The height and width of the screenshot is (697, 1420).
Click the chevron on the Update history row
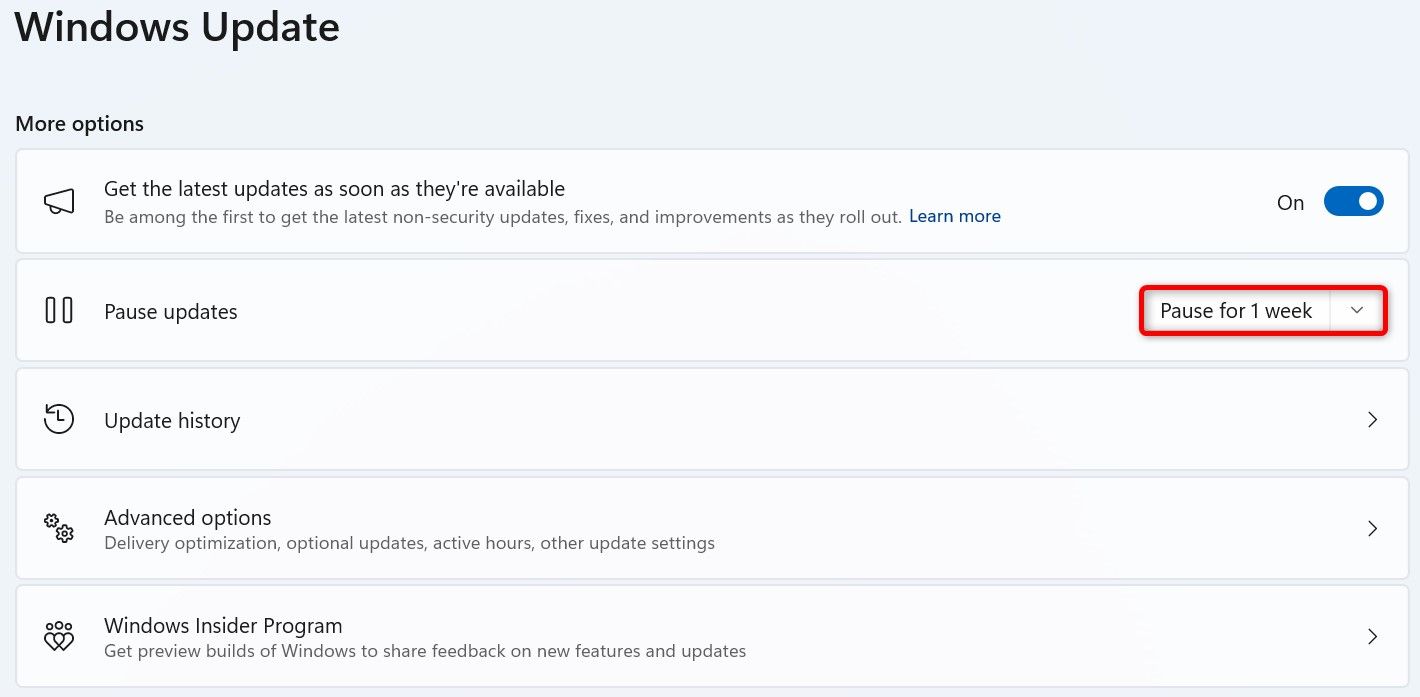coord(1372,420)
